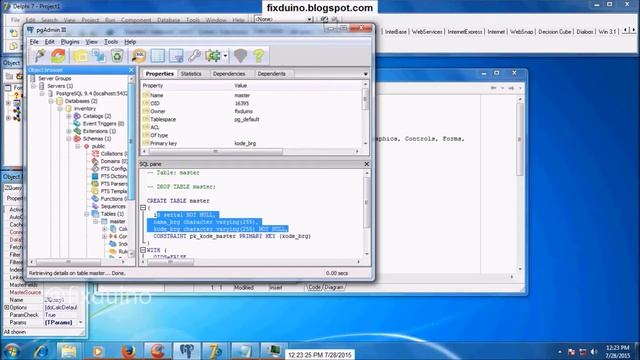Select the Domains tree item
The height and width of the screenshot is (360, 640).
click(114, 161)
